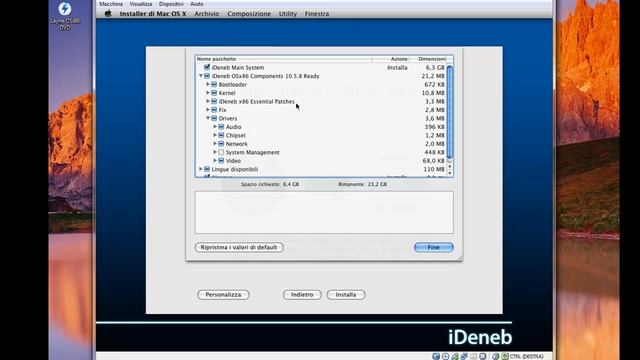This screenshot has width=640, height=360.
Task: Click the Installa action of iDeneb Main System
Action: click(397, 67)
